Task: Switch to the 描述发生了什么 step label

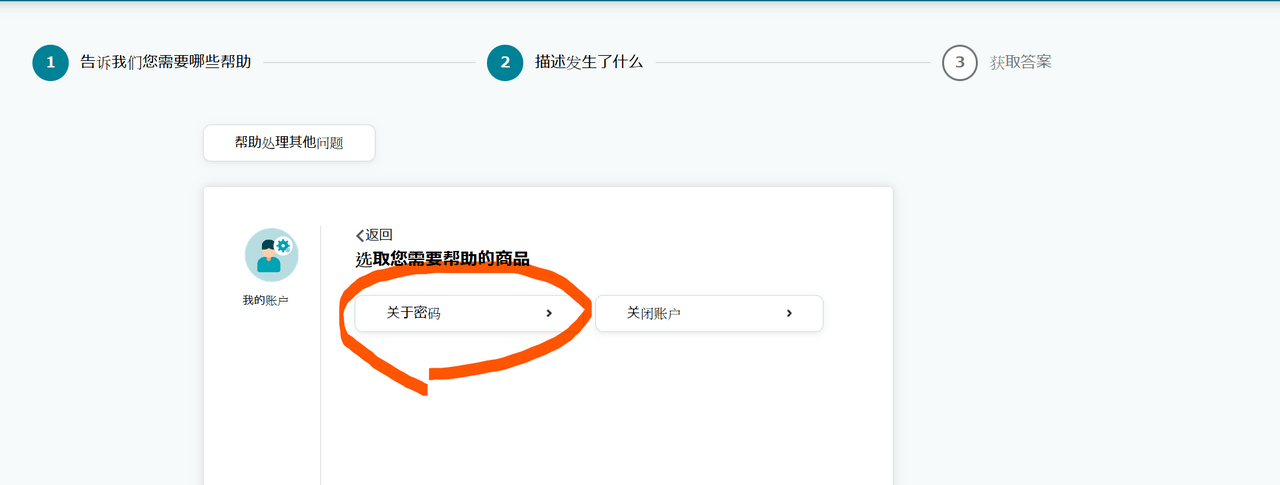Action: tap(589, 62)
